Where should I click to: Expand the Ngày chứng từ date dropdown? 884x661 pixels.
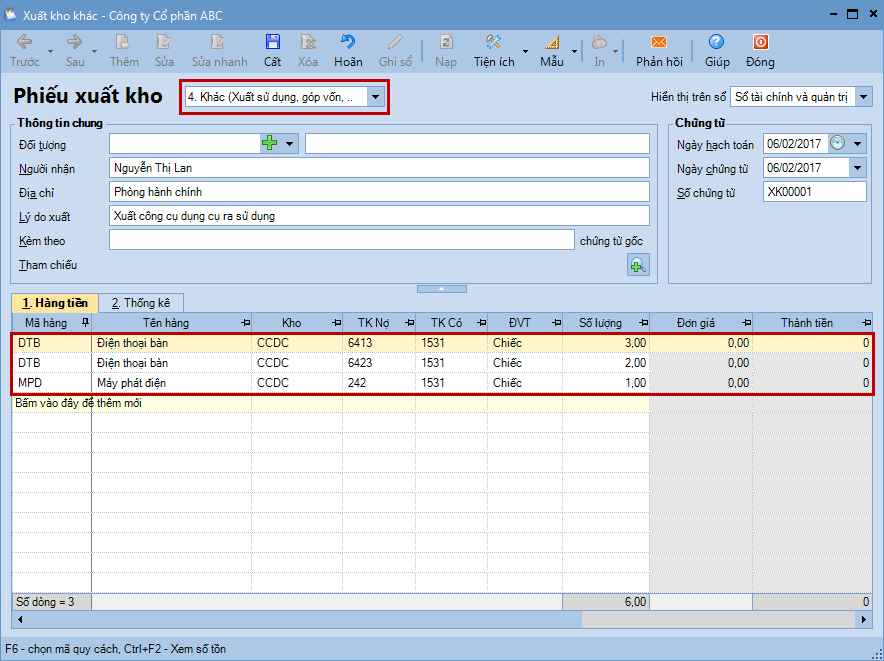tap(857, 168)
